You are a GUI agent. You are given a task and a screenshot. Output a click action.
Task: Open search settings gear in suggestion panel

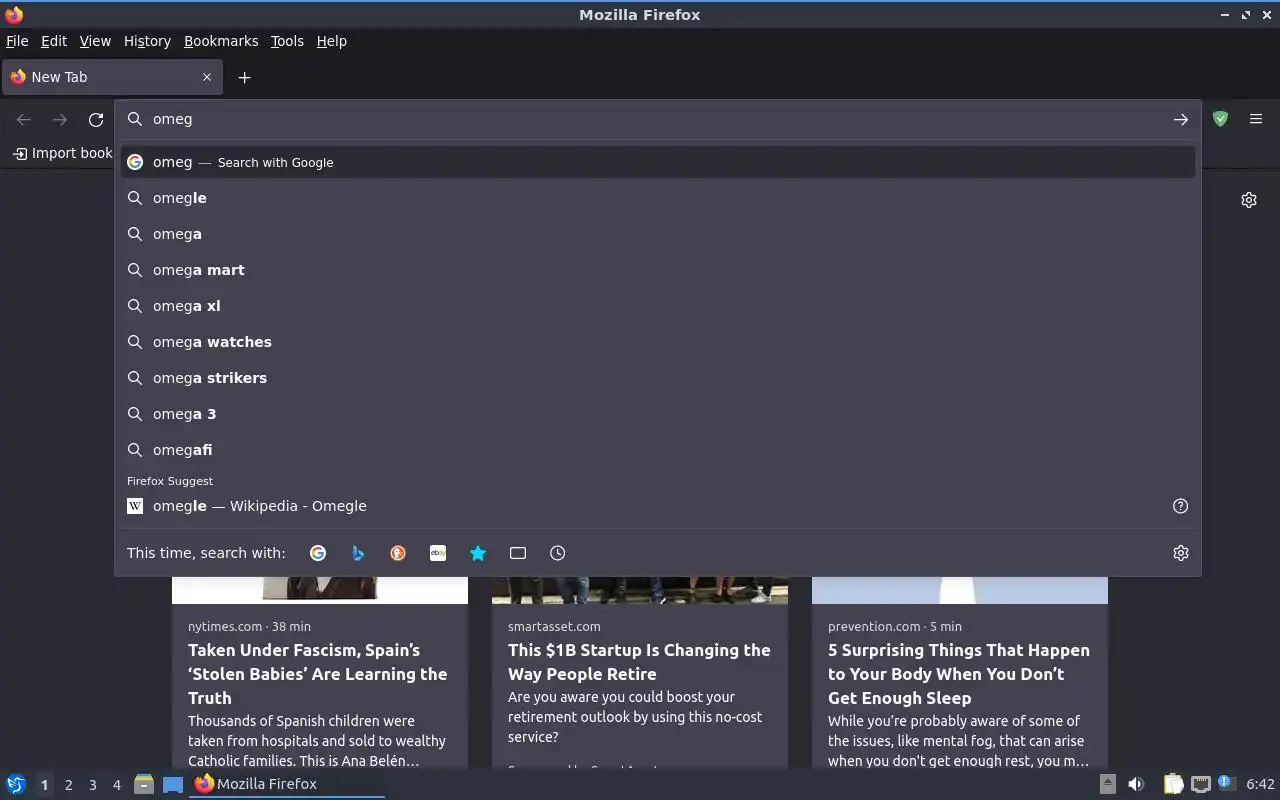[1181, 553]
